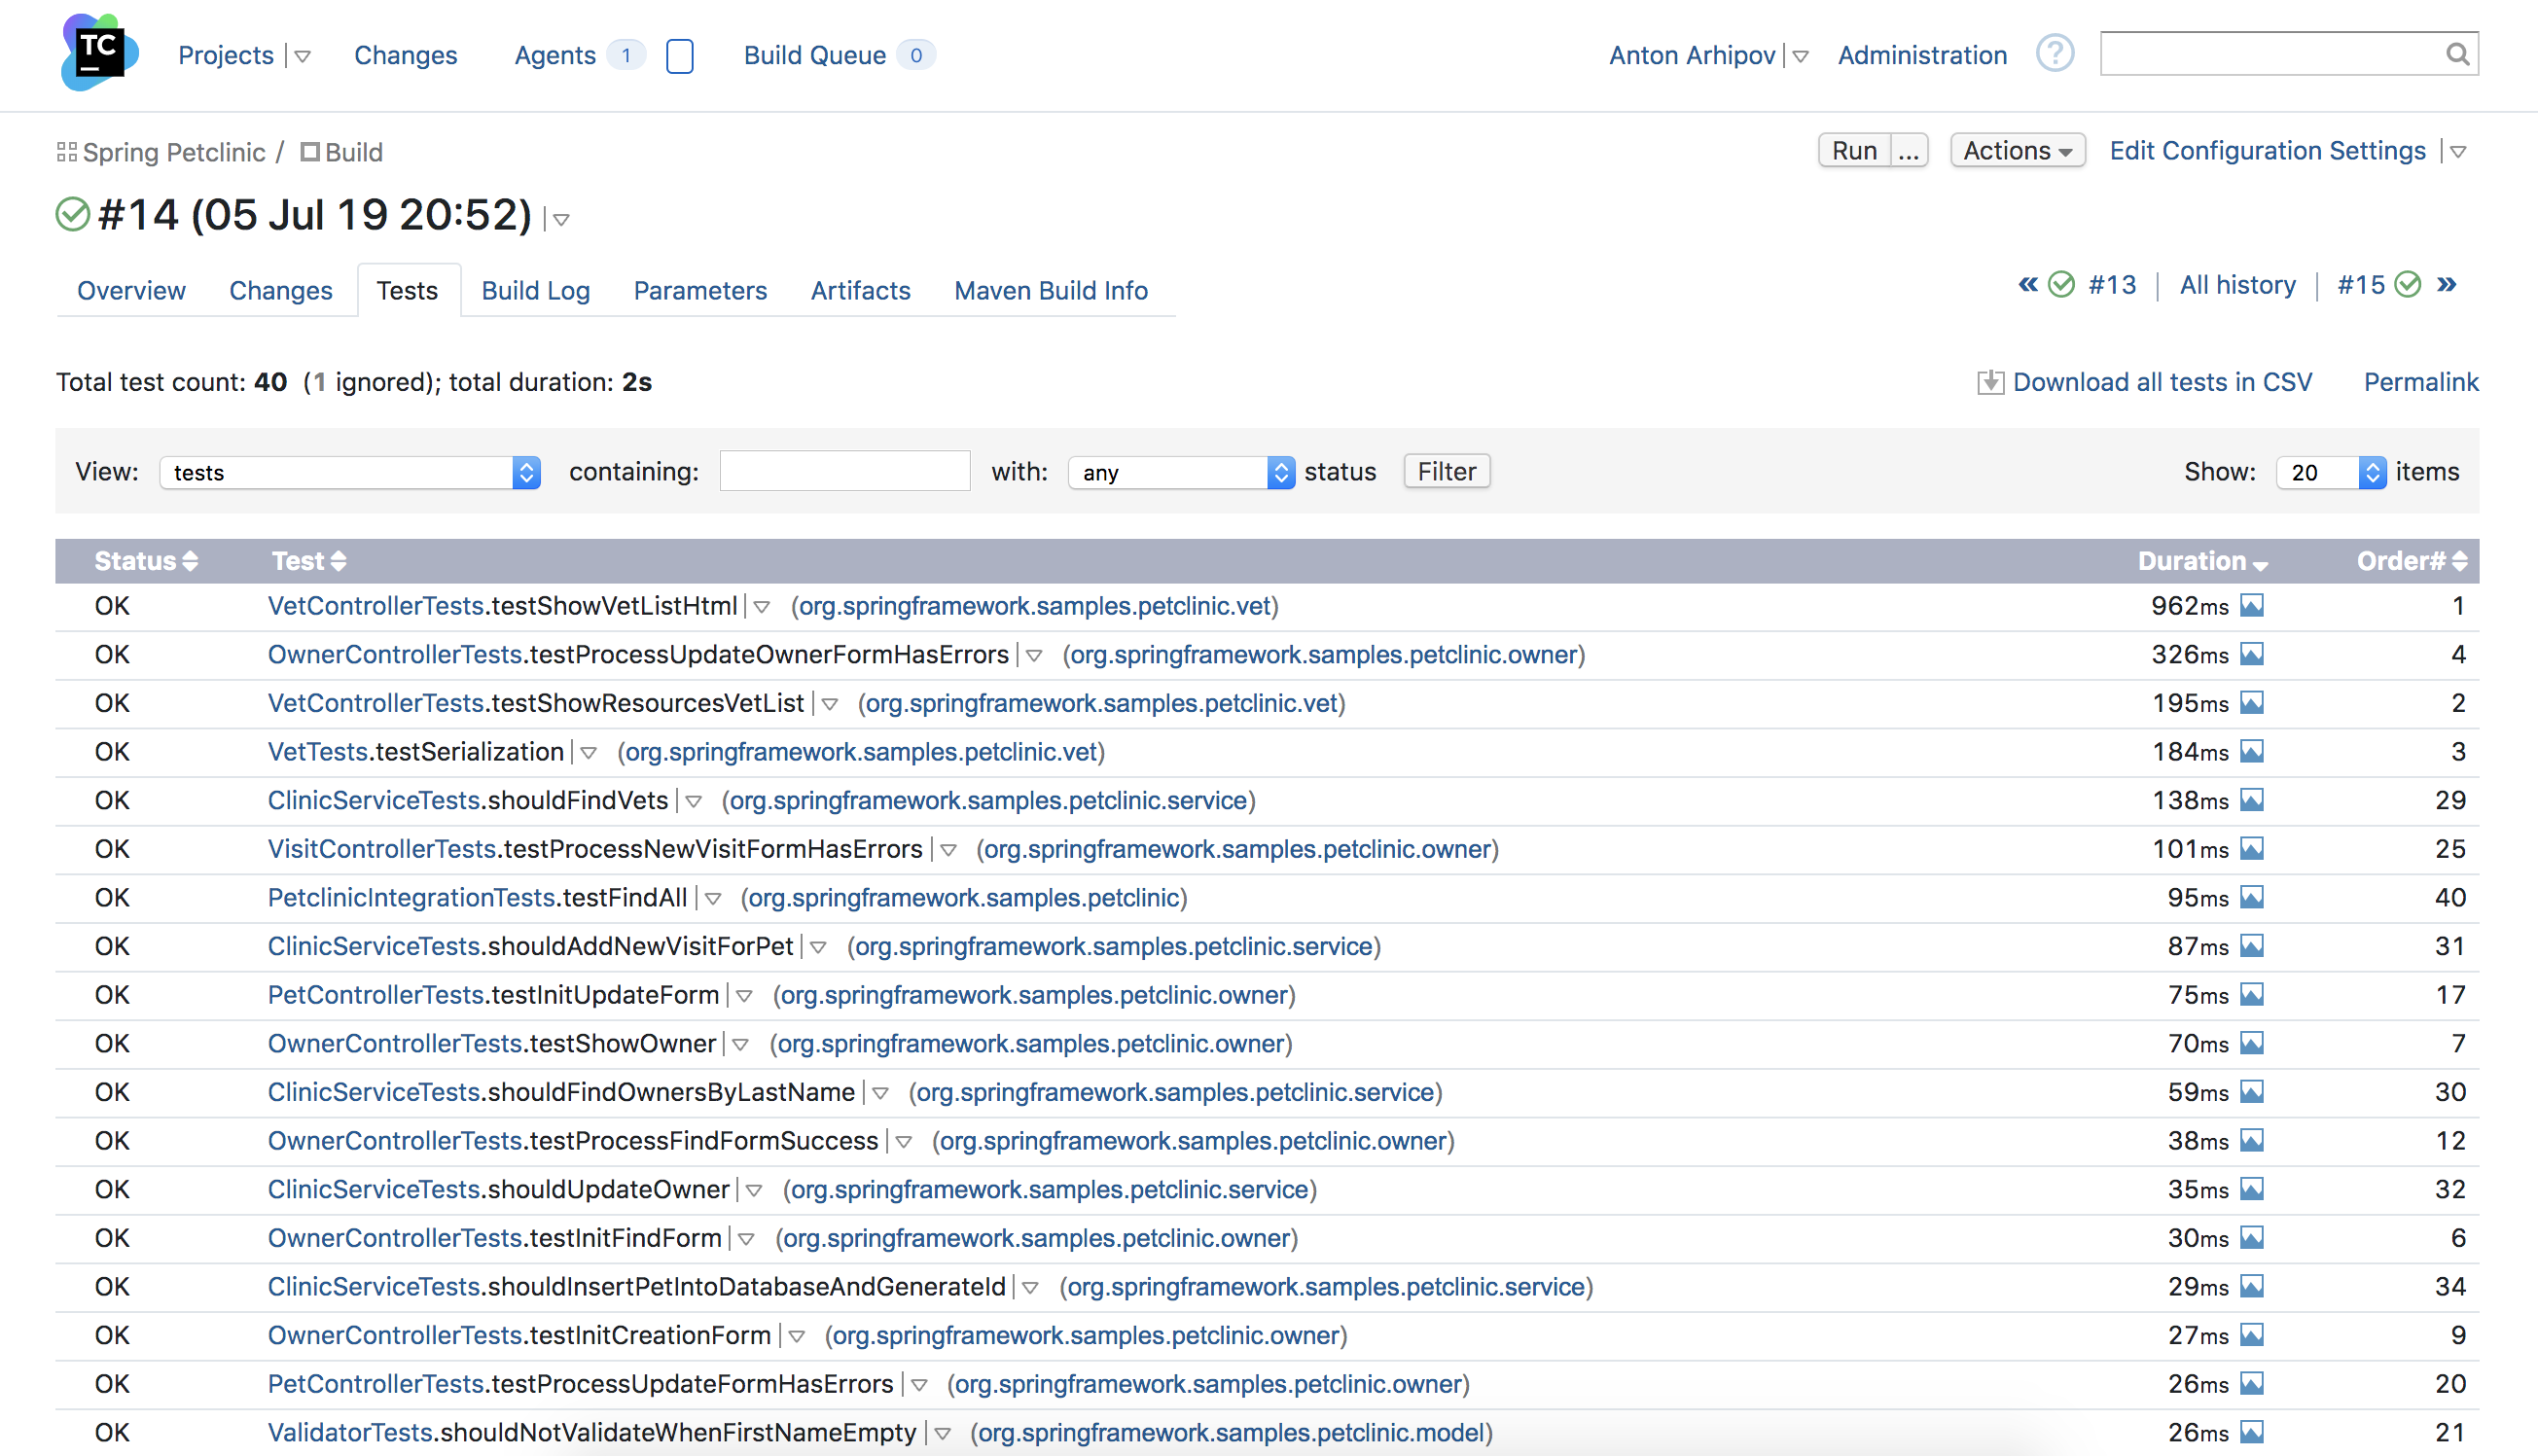The height and width of the screenshot is (1456, 2538).
Task: Sort the table by Duration column
Action: click(2202, 561)
